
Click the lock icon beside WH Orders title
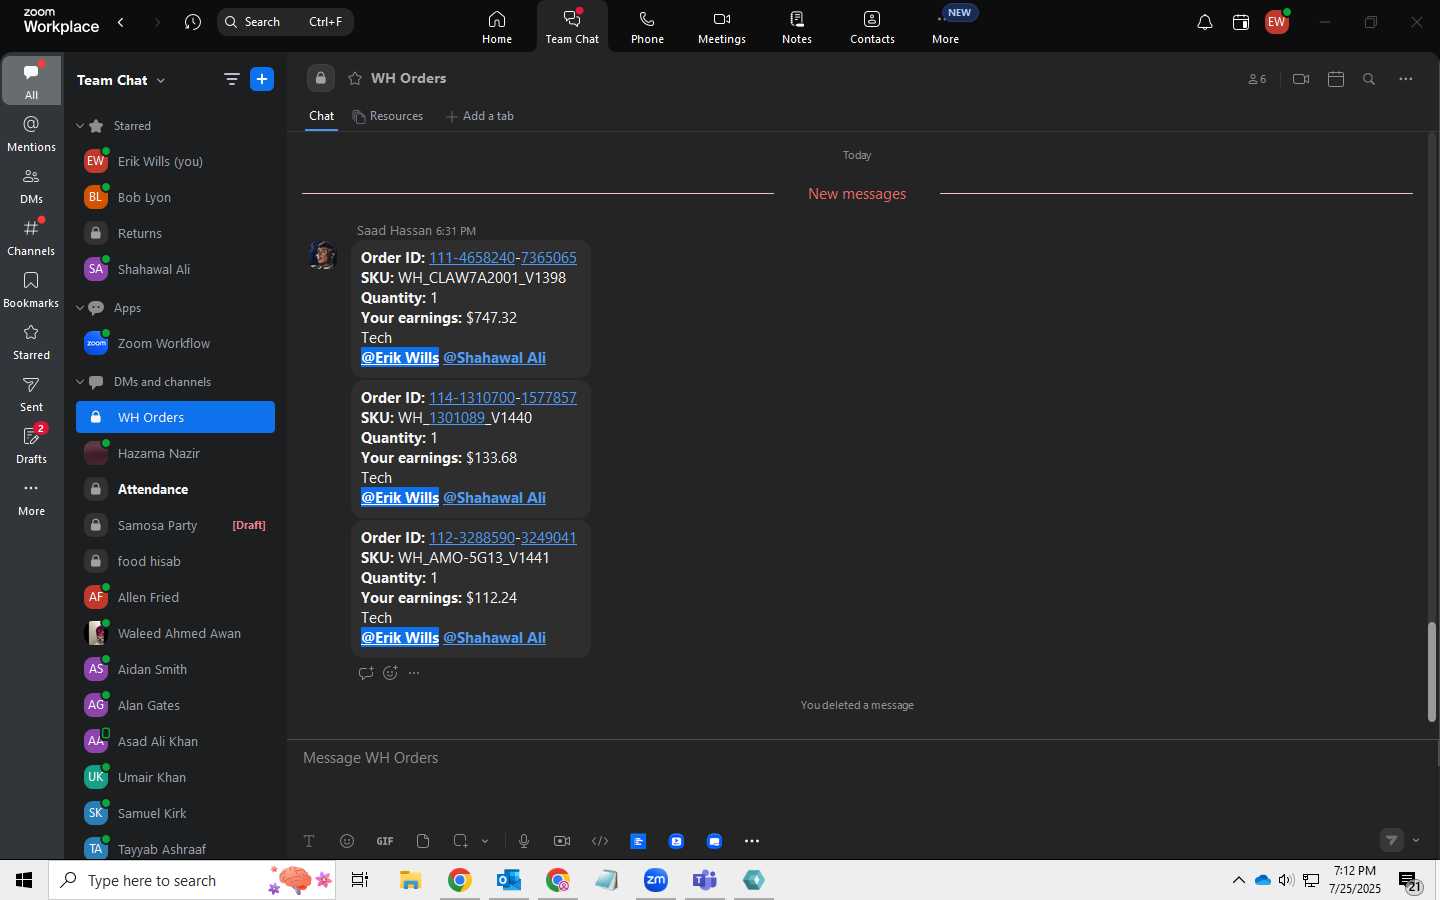(320, 78)
